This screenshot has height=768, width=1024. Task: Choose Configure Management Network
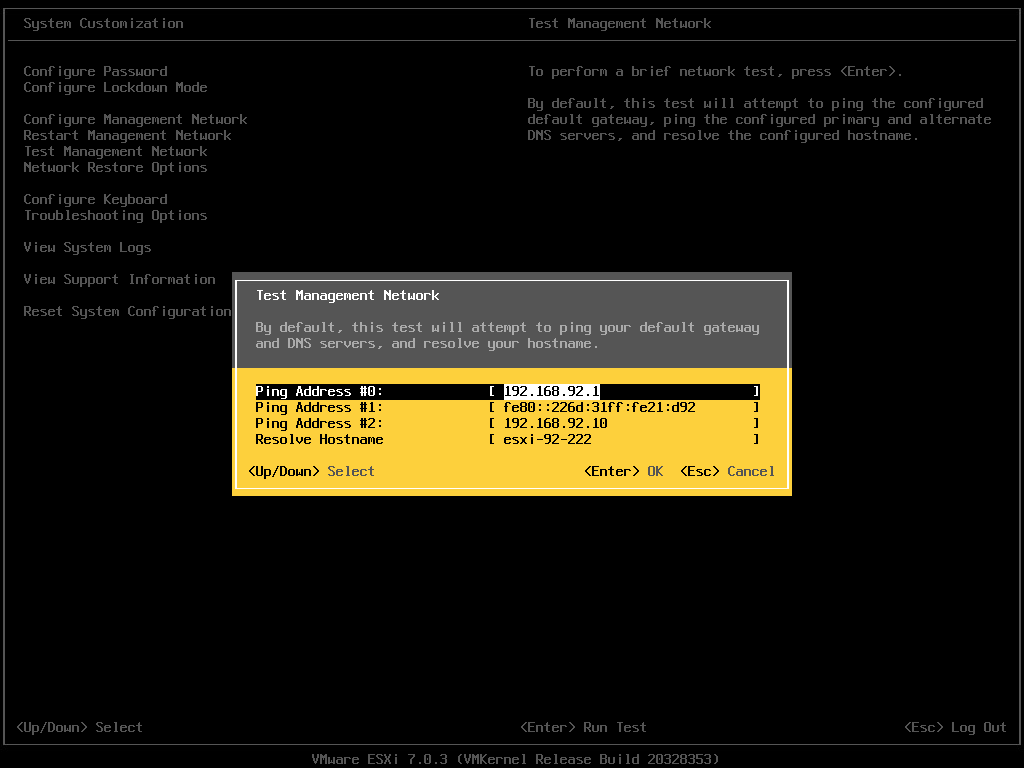coord(135,119)
